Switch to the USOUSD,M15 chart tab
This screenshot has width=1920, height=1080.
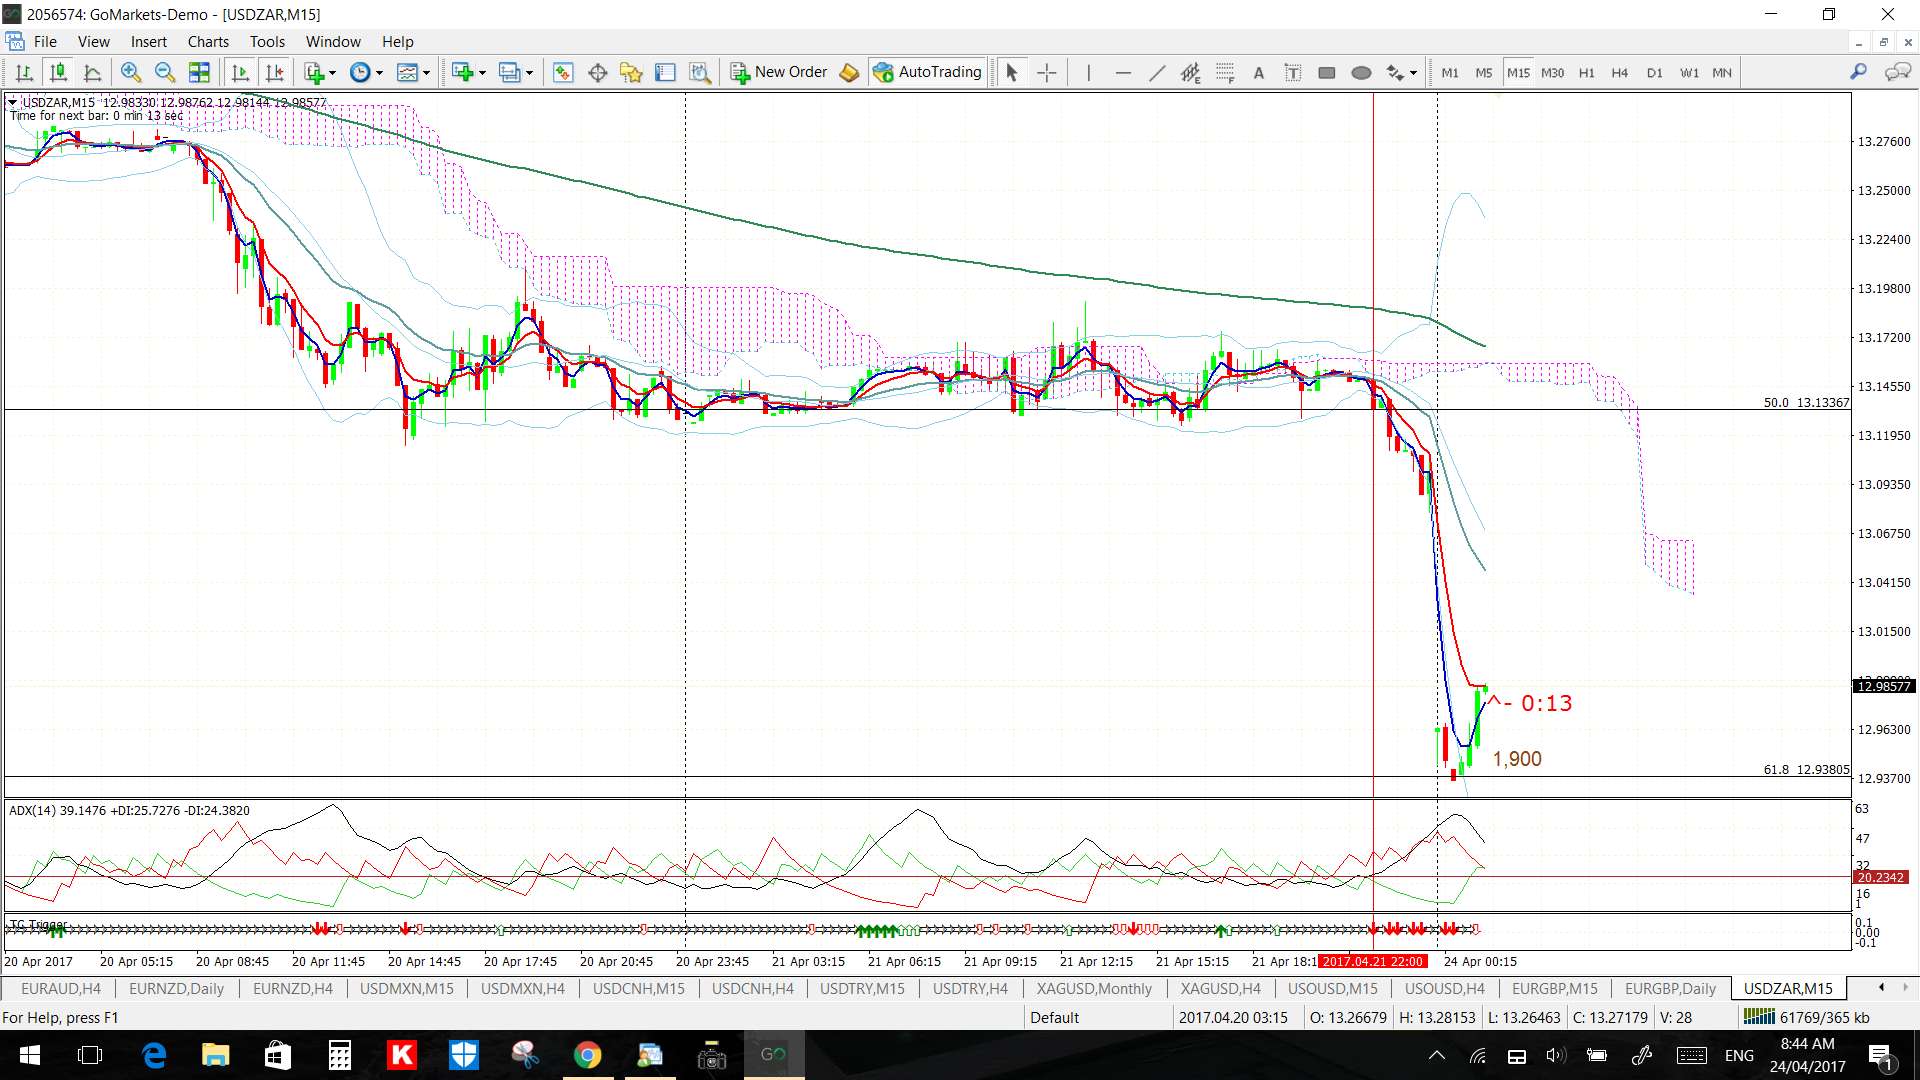(1332, 988)
